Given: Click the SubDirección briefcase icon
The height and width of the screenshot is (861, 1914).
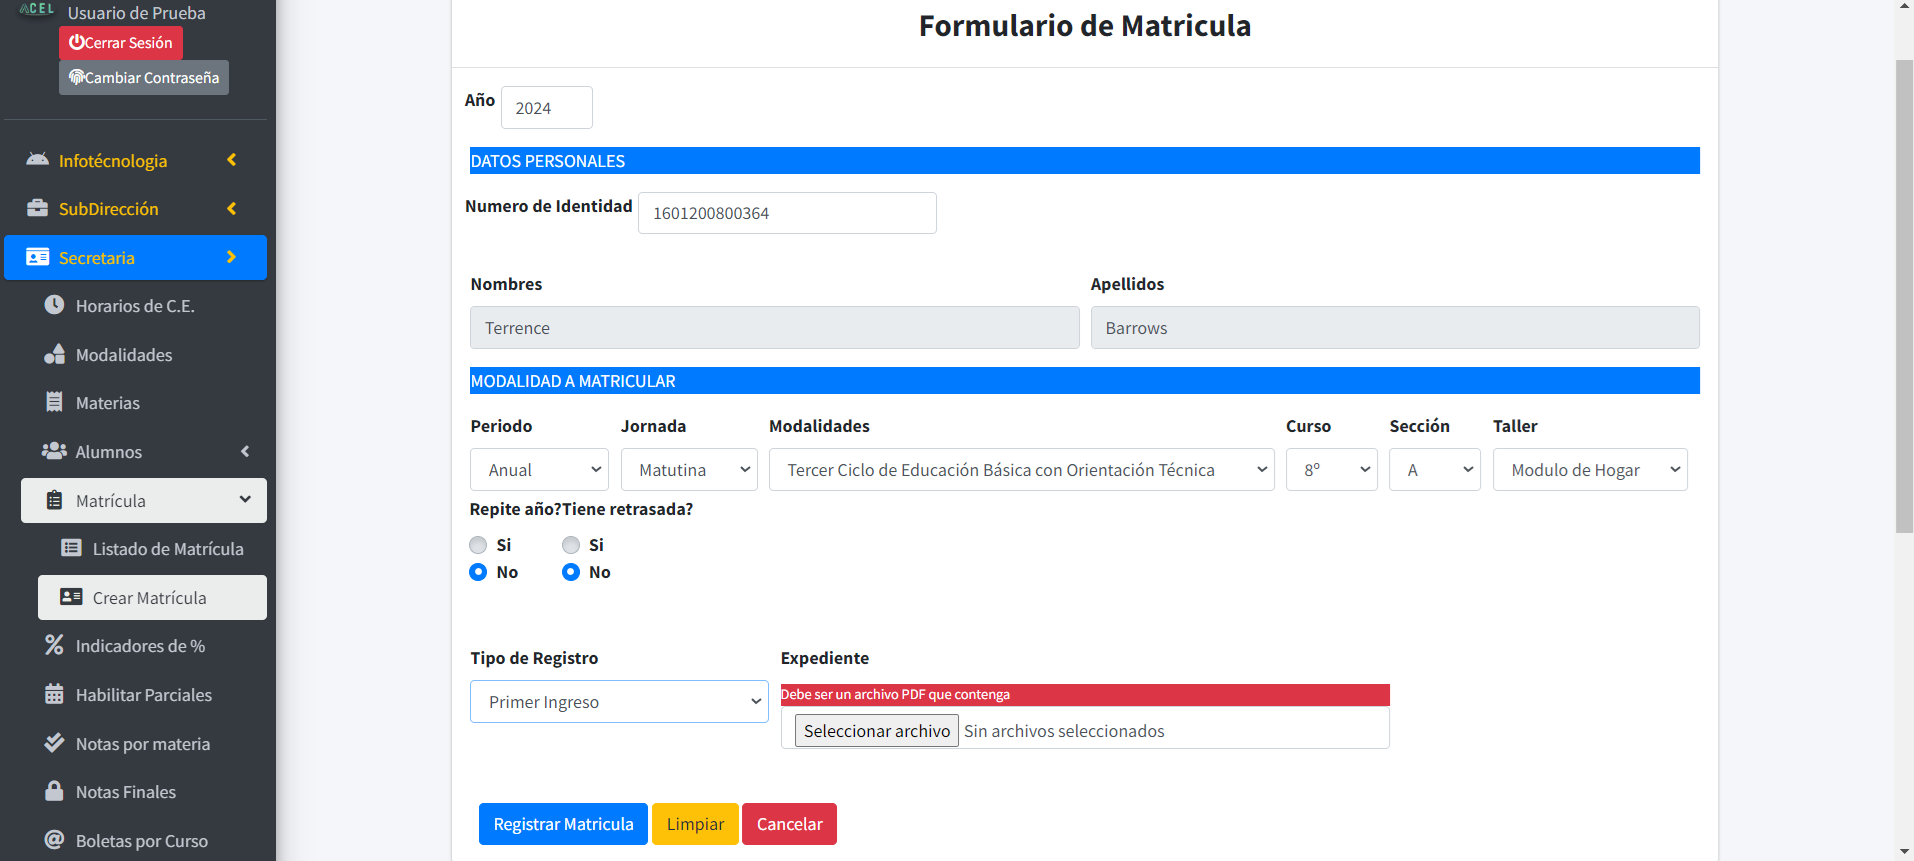Looking at the screenshot, I should pos(38,208).
